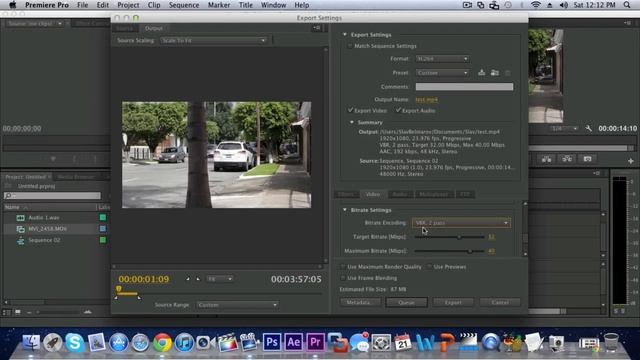
Task: Click the Target Bitrate slider handle
Action: (x=459, y=237)
